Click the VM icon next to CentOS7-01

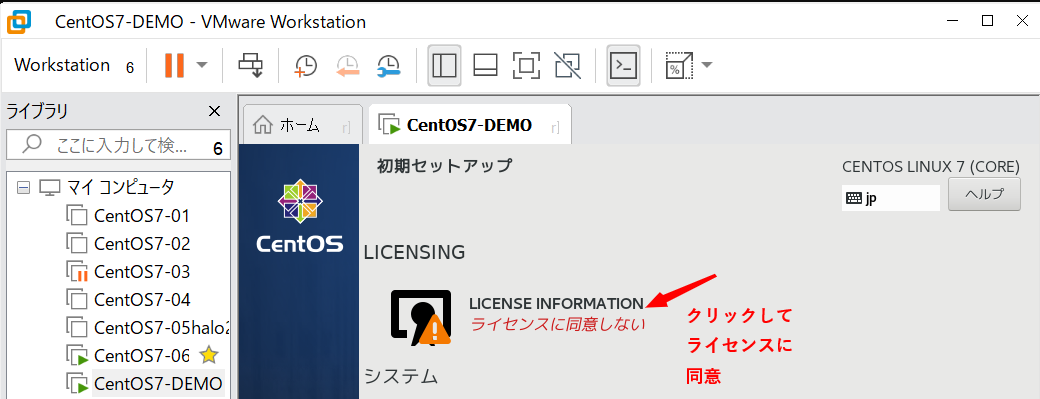[x=77, y=216]
